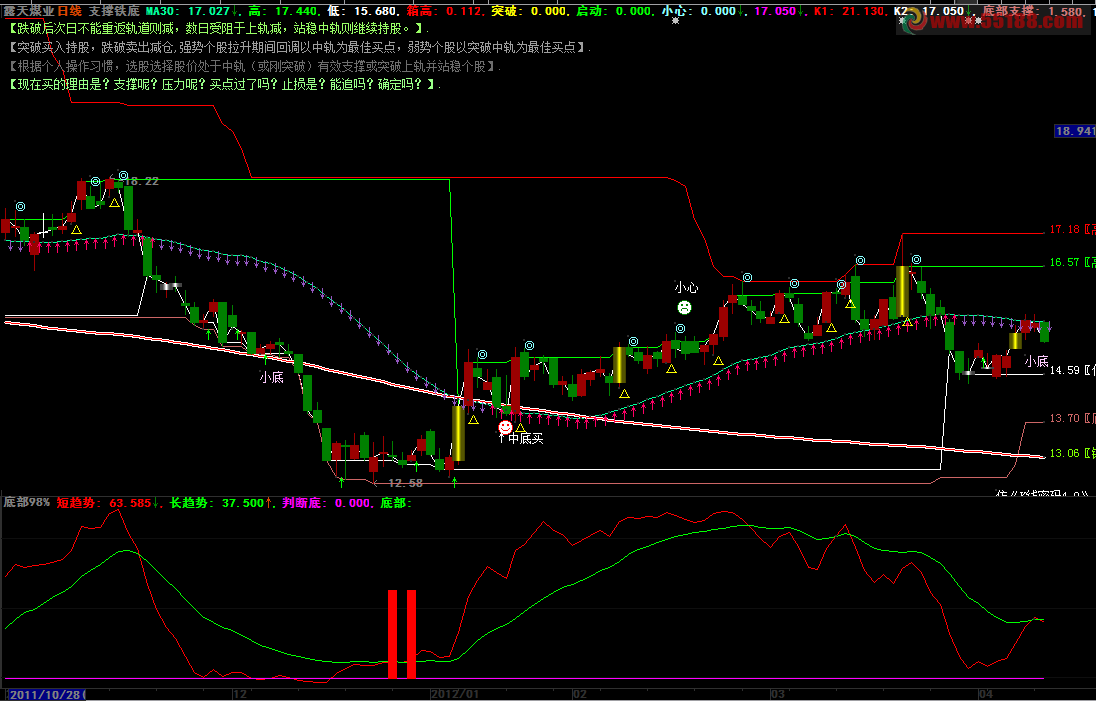Click the 2012/01 marker on the time axis
Screen dimensions: 1096x701
point(454,694)
